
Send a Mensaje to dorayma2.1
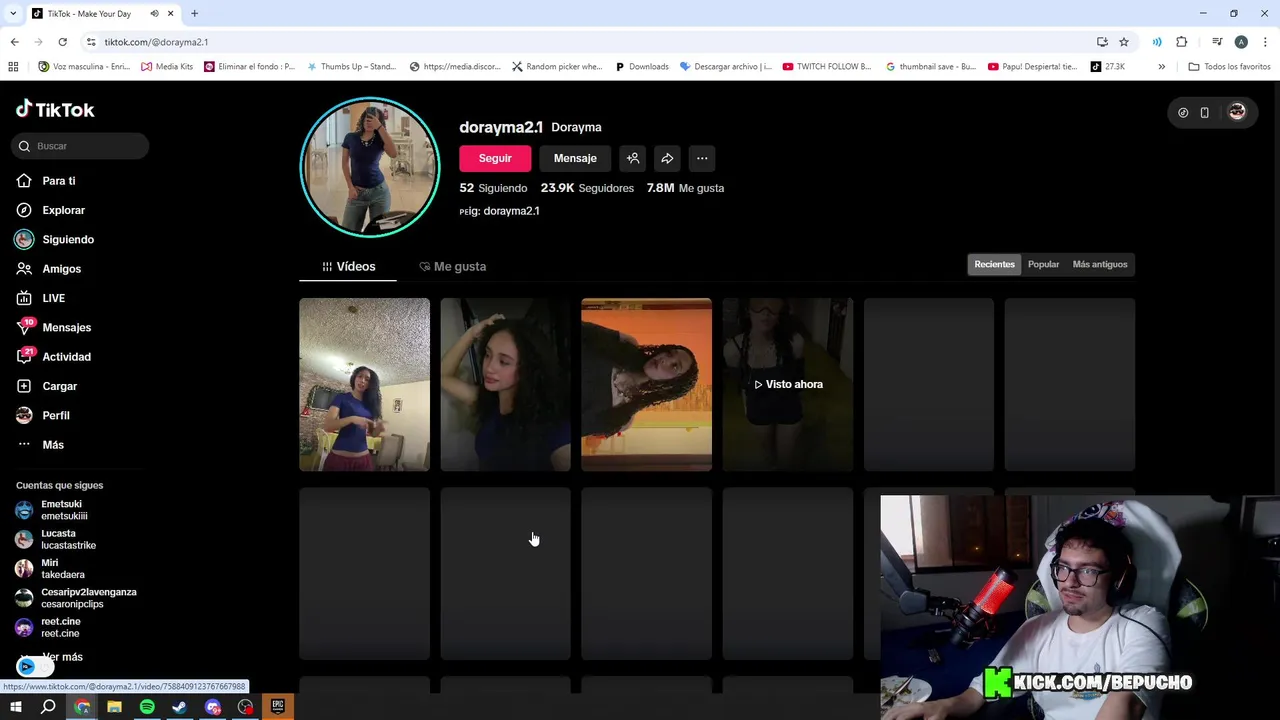coord(575,158)
